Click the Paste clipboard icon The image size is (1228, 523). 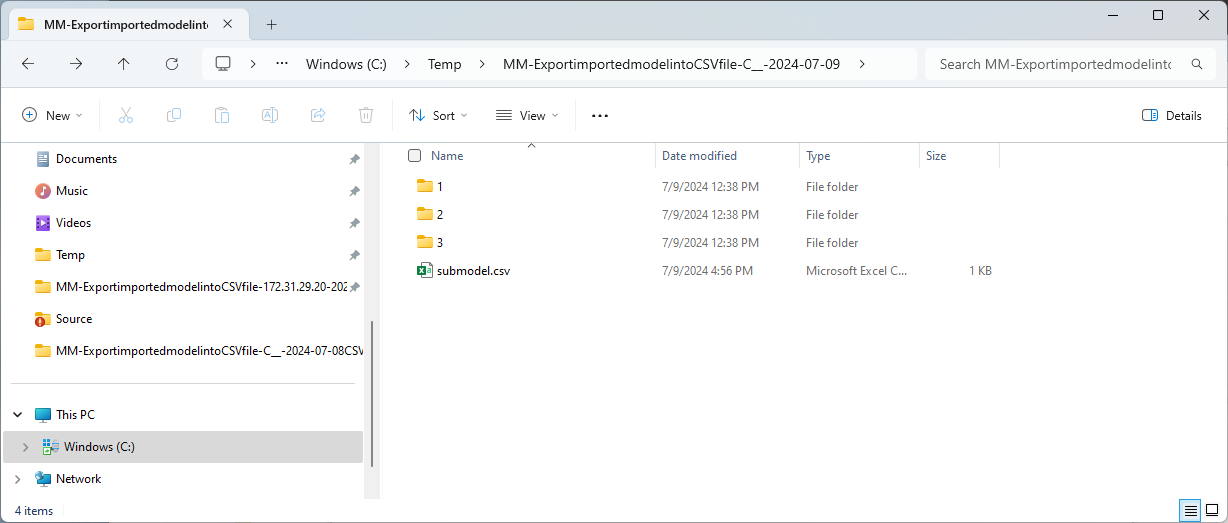pos(222,115)
